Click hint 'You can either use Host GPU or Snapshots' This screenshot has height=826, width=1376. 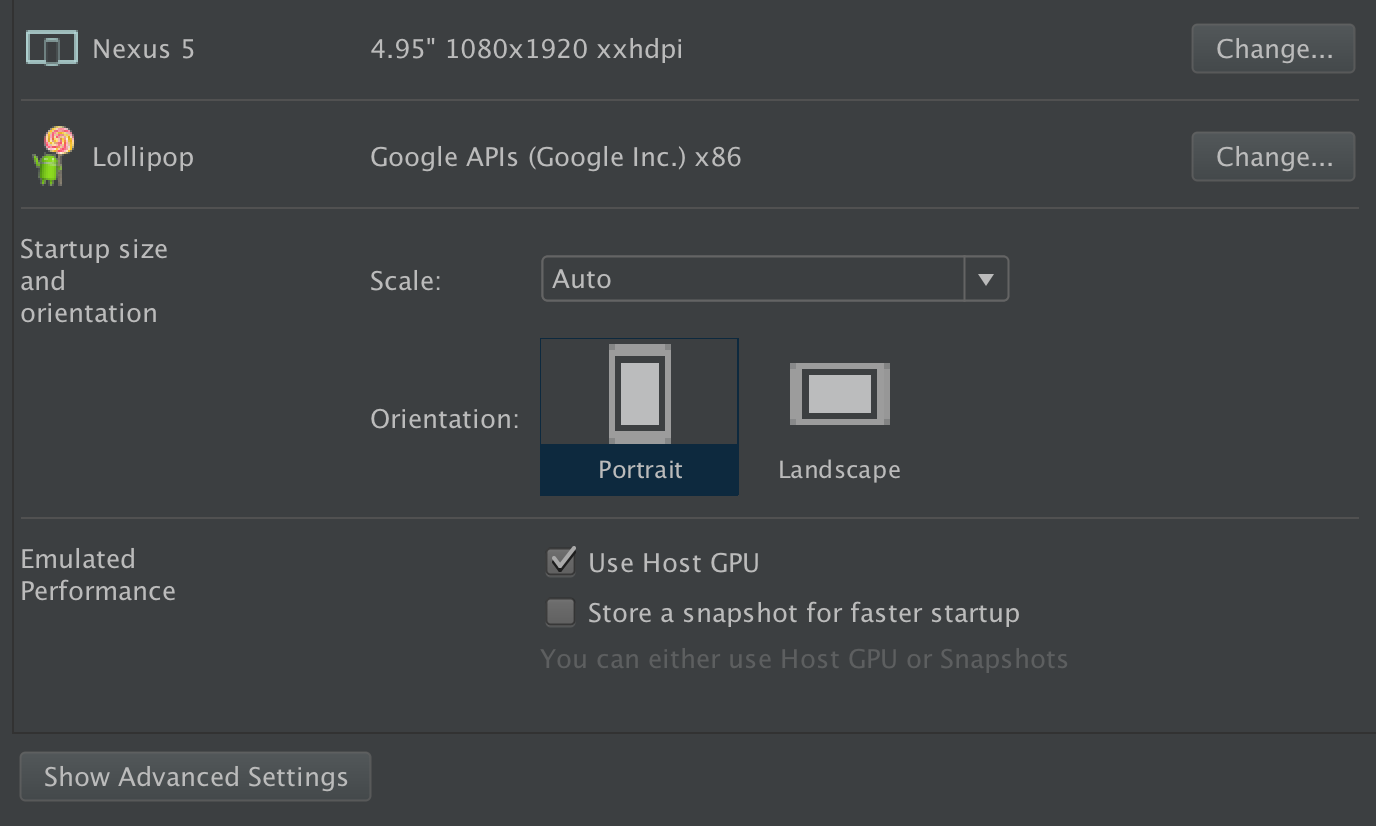click(804, 659)
